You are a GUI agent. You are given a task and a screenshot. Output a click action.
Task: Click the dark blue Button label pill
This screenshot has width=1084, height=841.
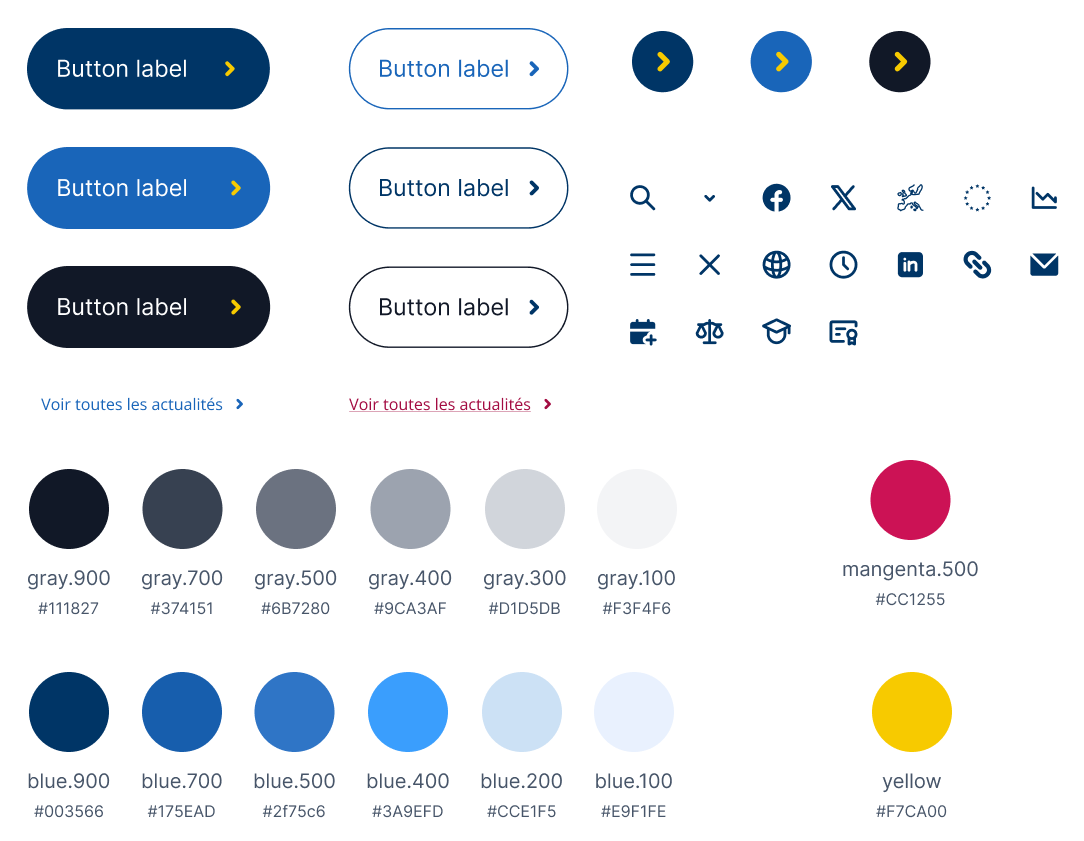tap(148, 68)
